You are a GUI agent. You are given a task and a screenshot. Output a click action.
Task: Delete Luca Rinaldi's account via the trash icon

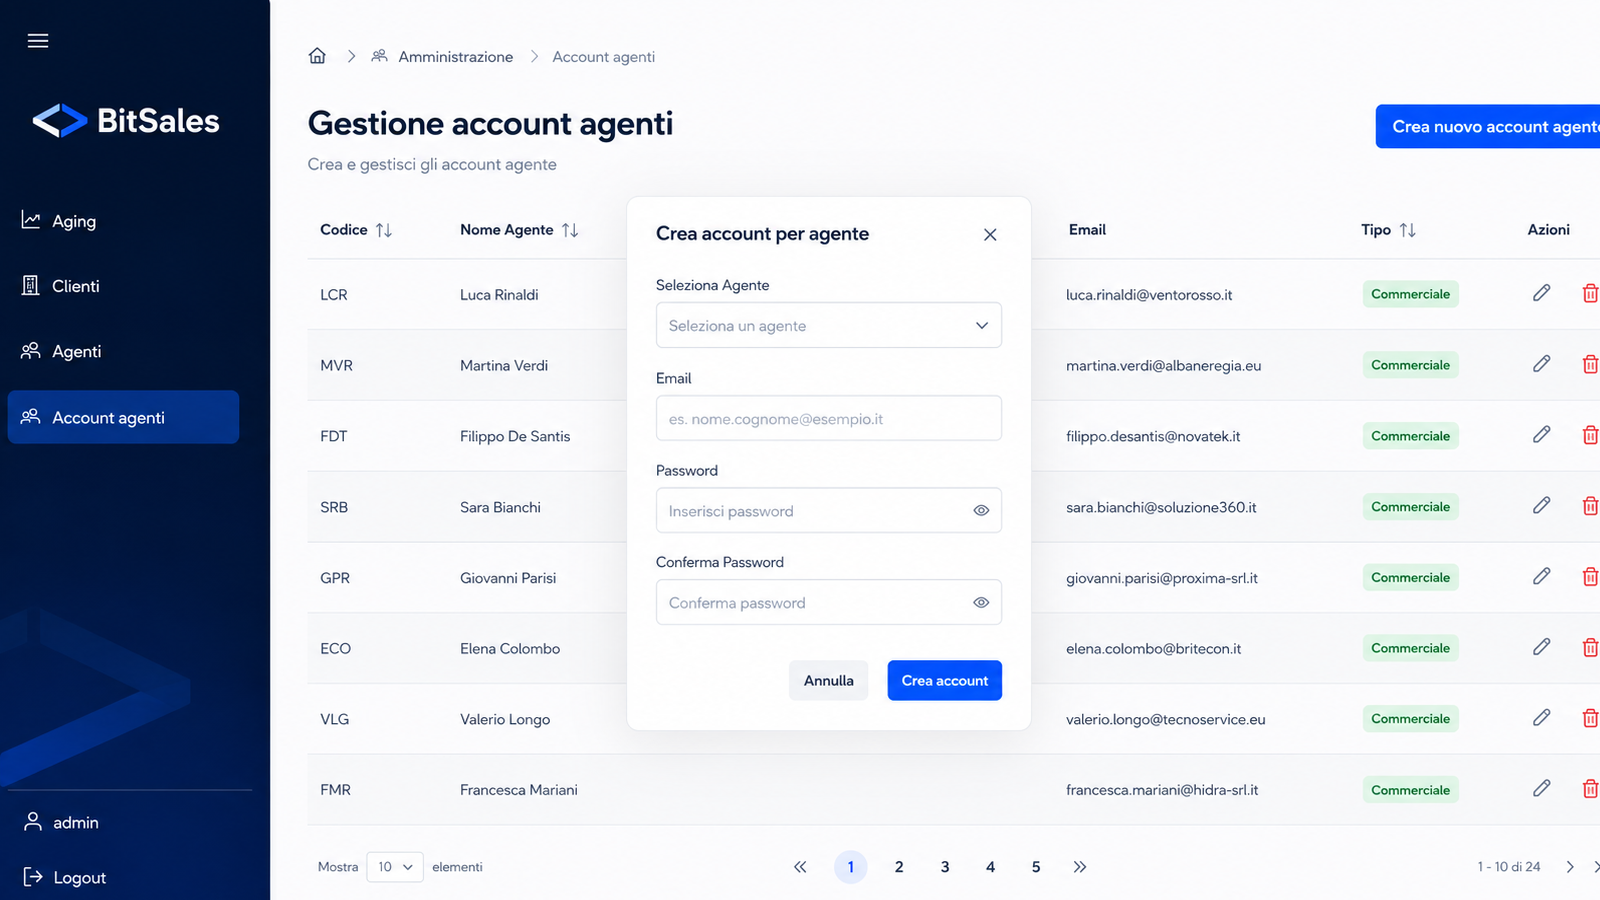(1590, 293)
